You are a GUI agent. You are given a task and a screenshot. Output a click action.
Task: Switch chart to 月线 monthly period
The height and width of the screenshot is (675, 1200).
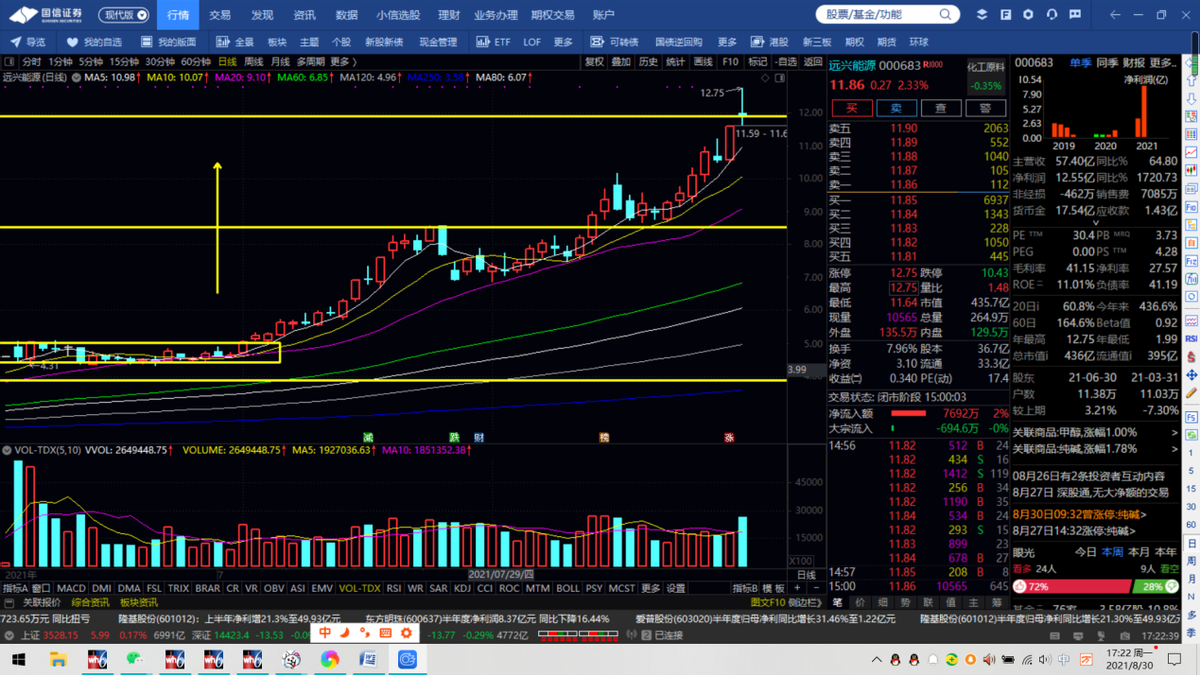click(x=281, y=62)
